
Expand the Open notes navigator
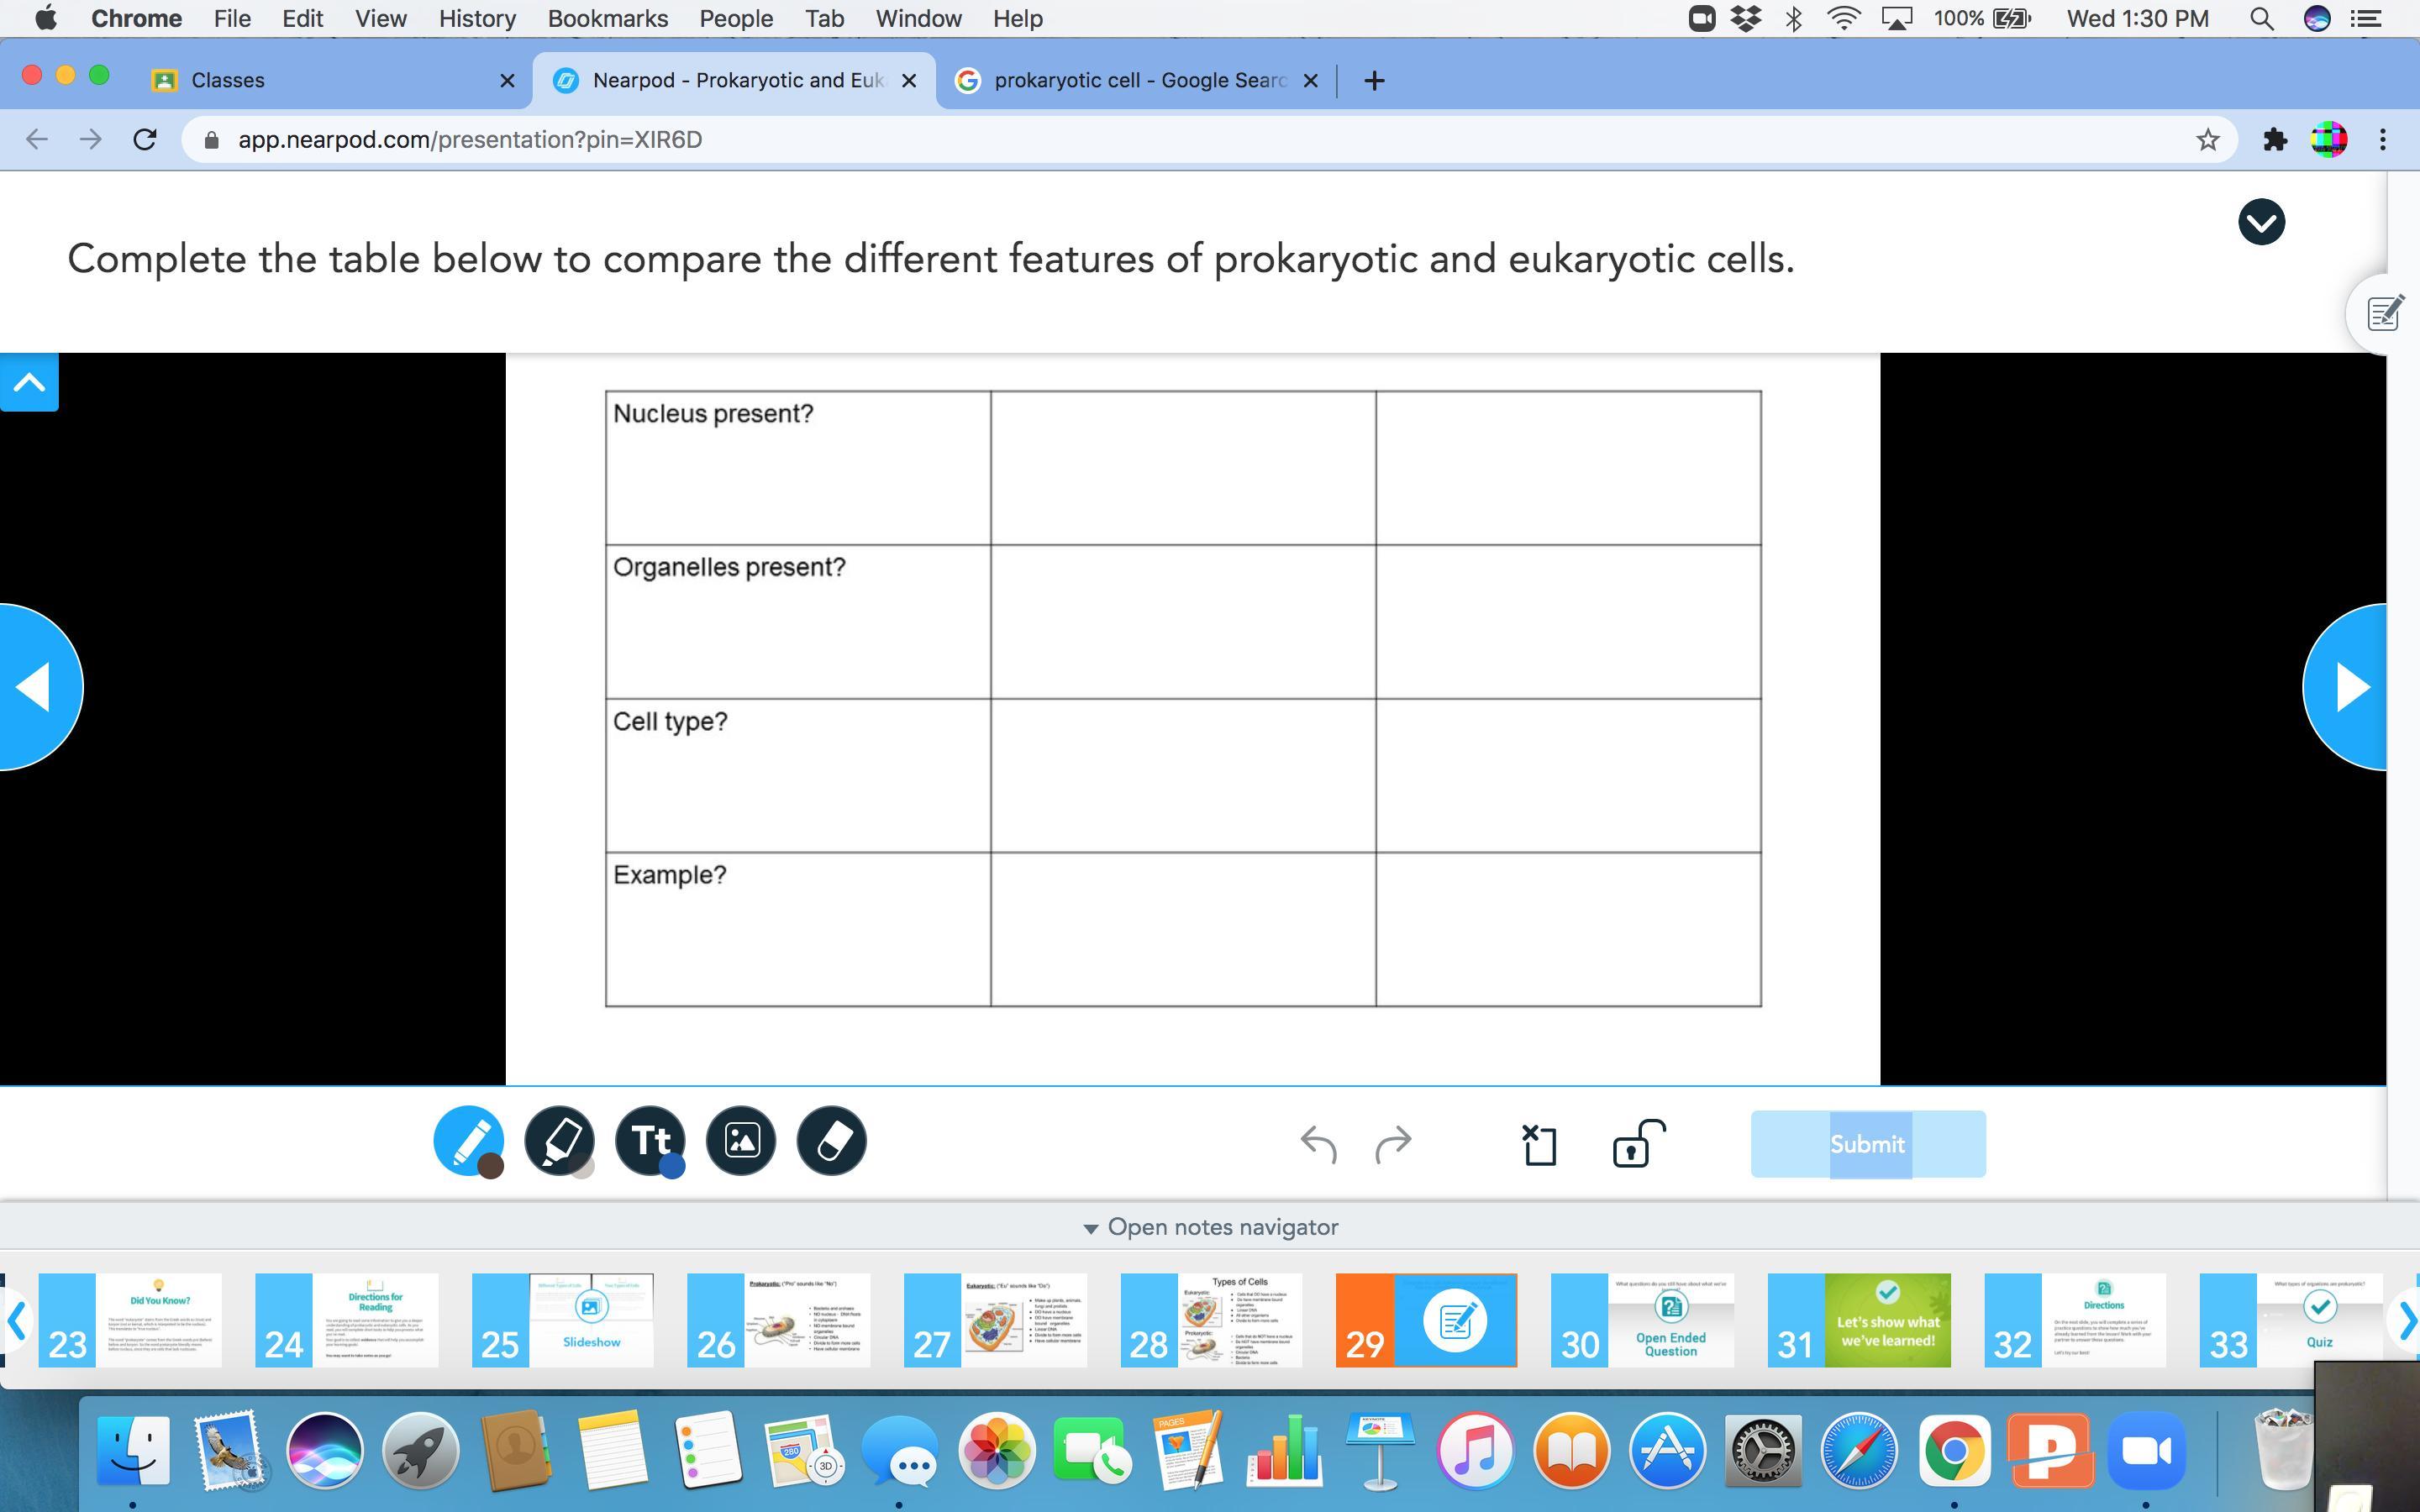1210,1227
